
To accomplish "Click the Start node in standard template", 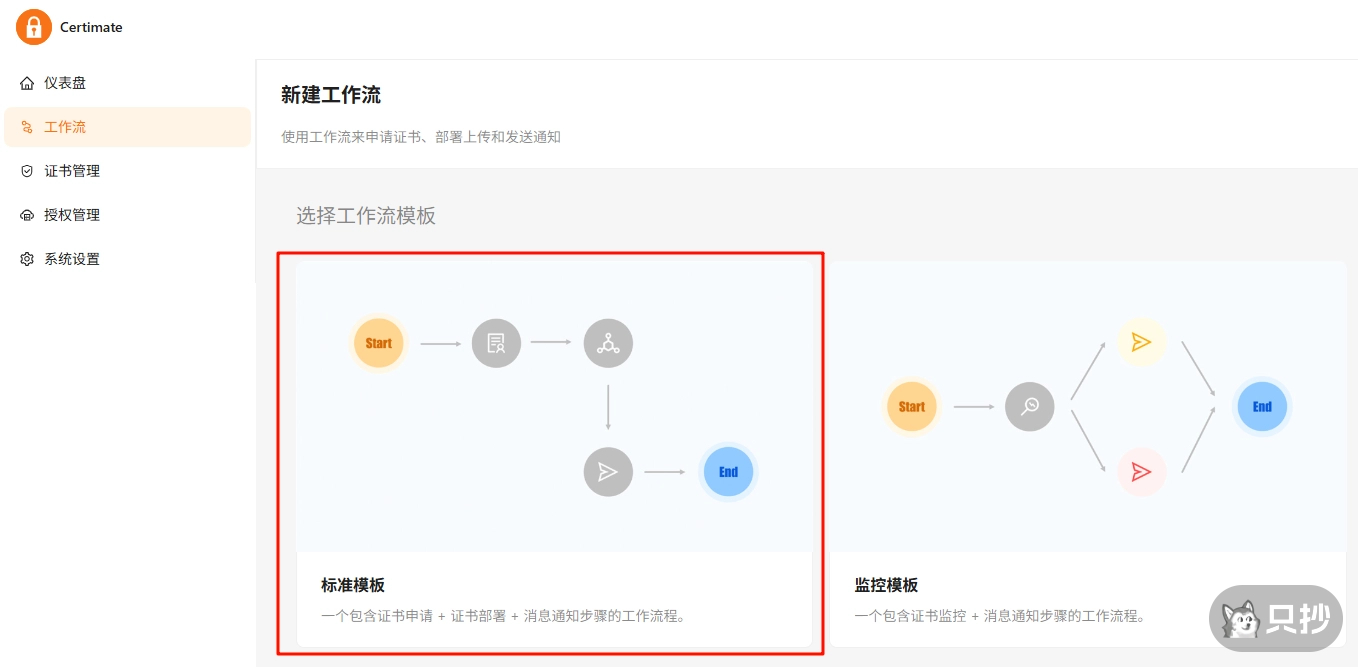I will click(378, 343).
